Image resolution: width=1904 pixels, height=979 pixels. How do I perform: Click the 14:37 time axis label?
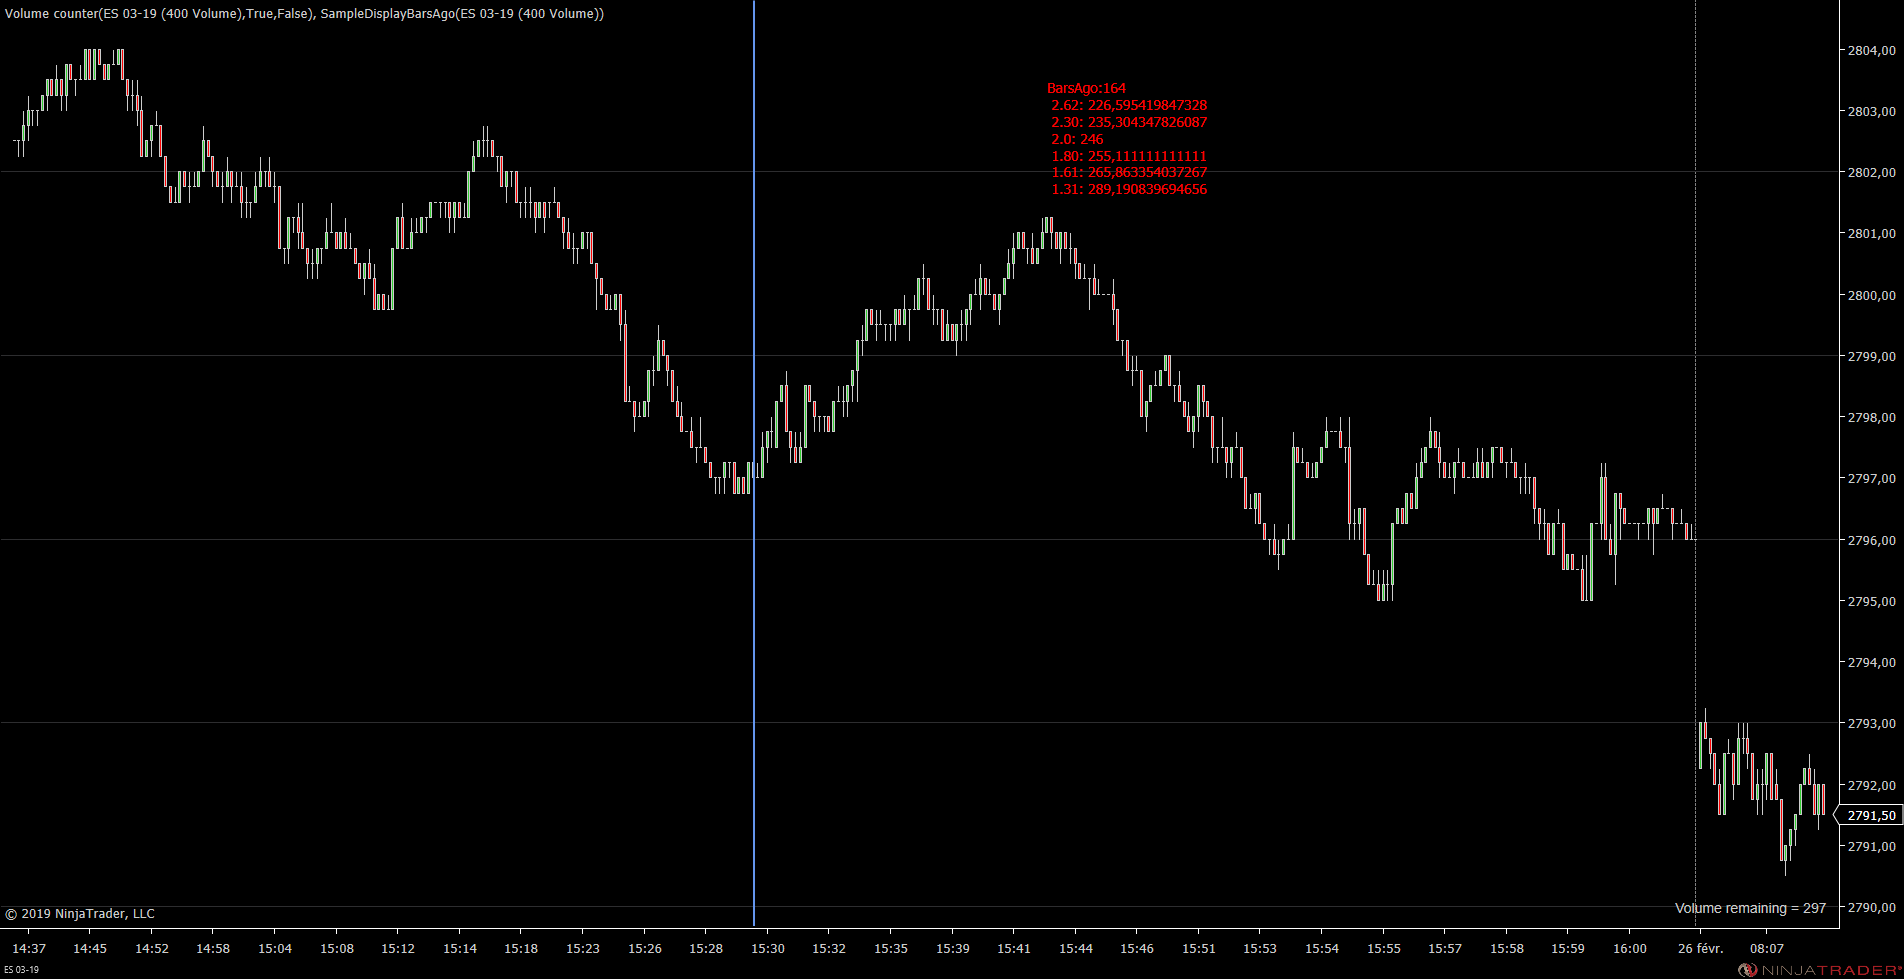(x=29, y=948)
